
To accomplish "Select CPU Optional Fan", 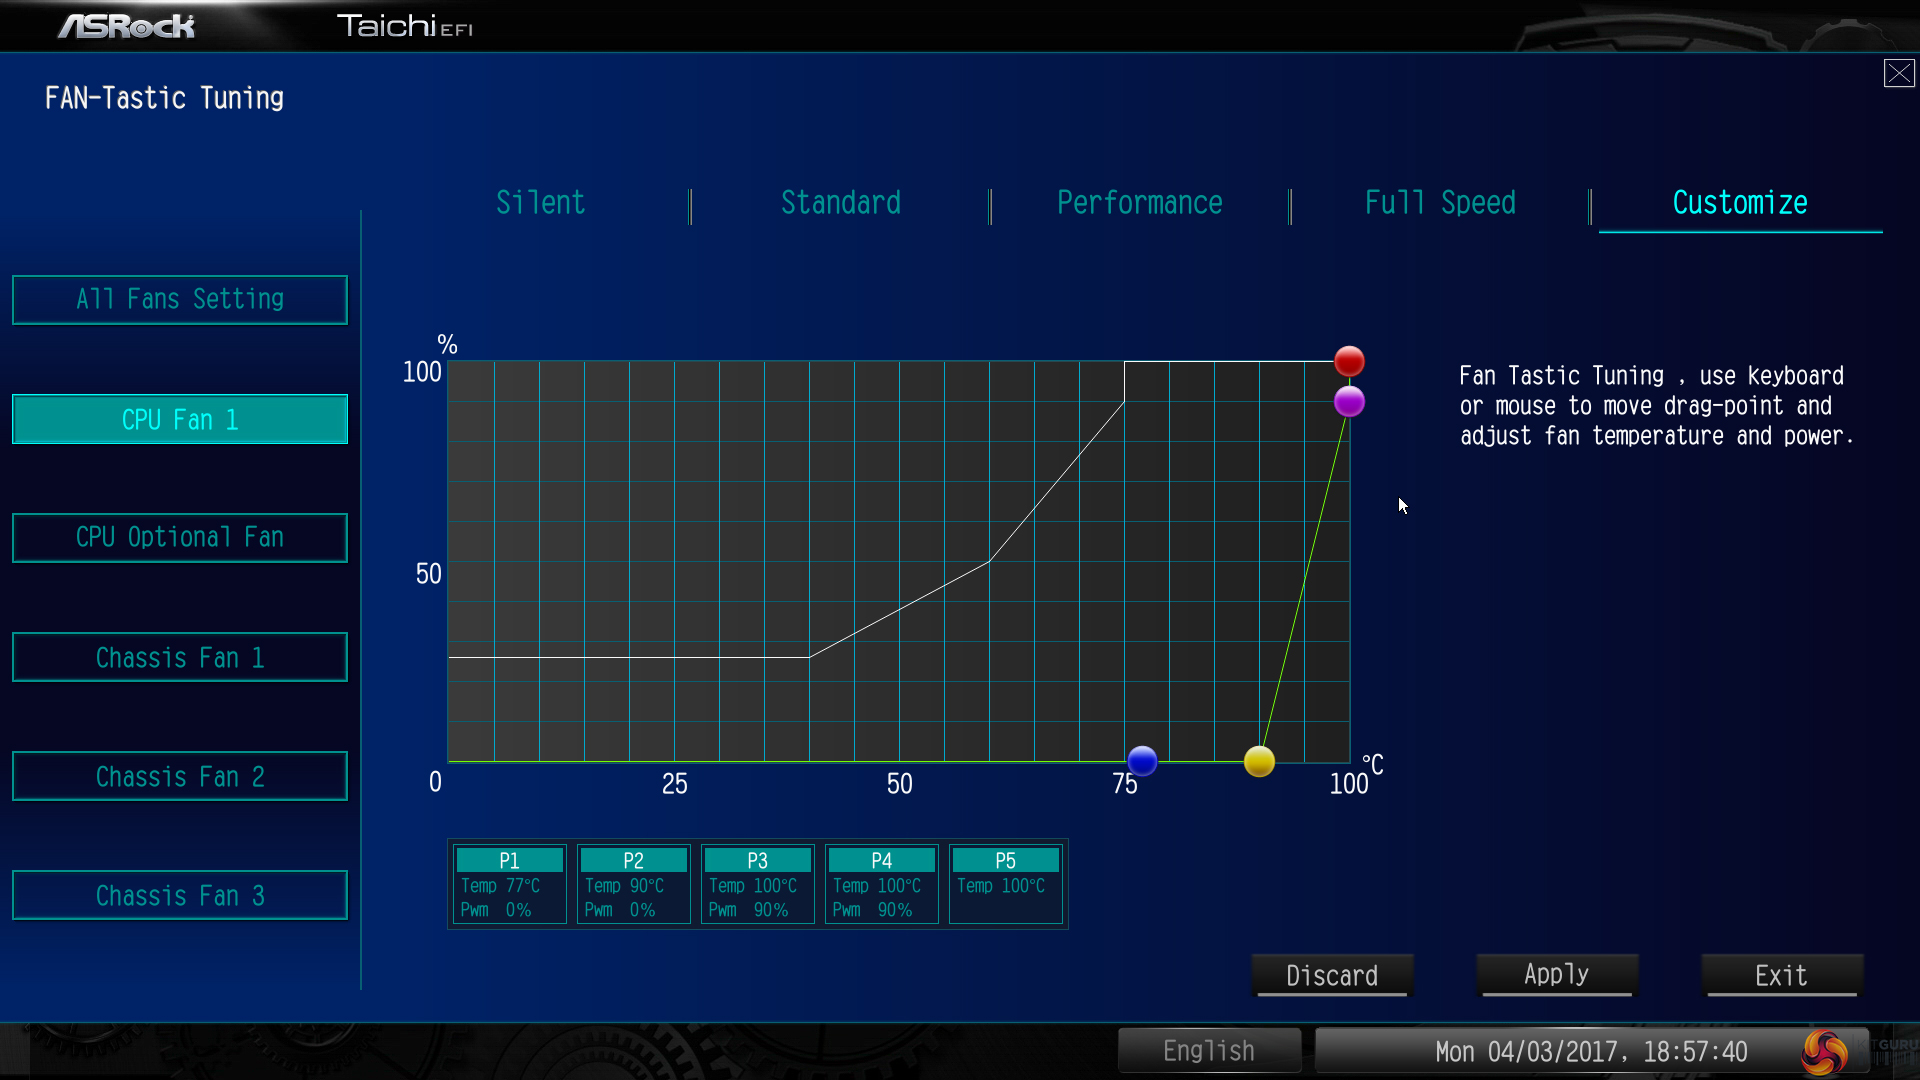I will click(180, 538).
